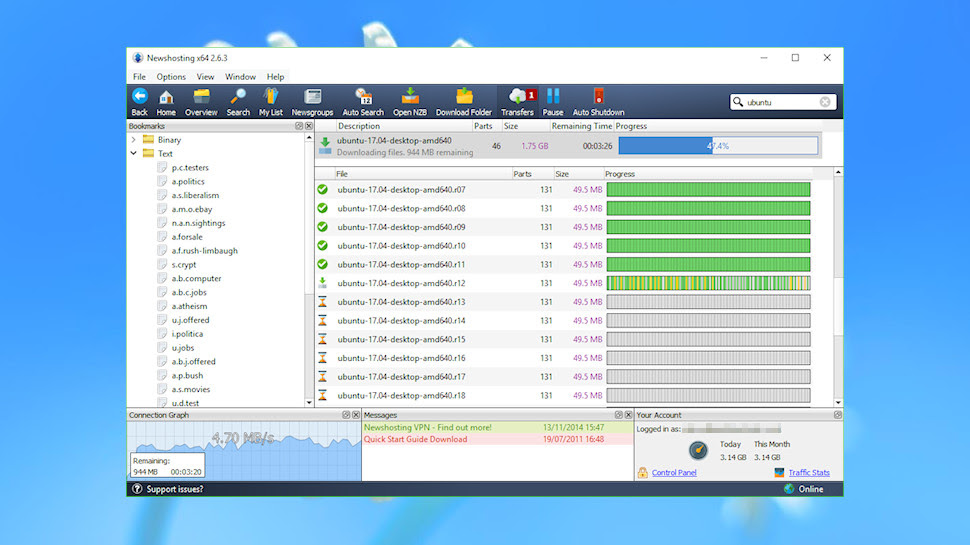The width and height of the screenshot is (970, 545).
Task: Close the Messages panel
Action: click(628, 415)
